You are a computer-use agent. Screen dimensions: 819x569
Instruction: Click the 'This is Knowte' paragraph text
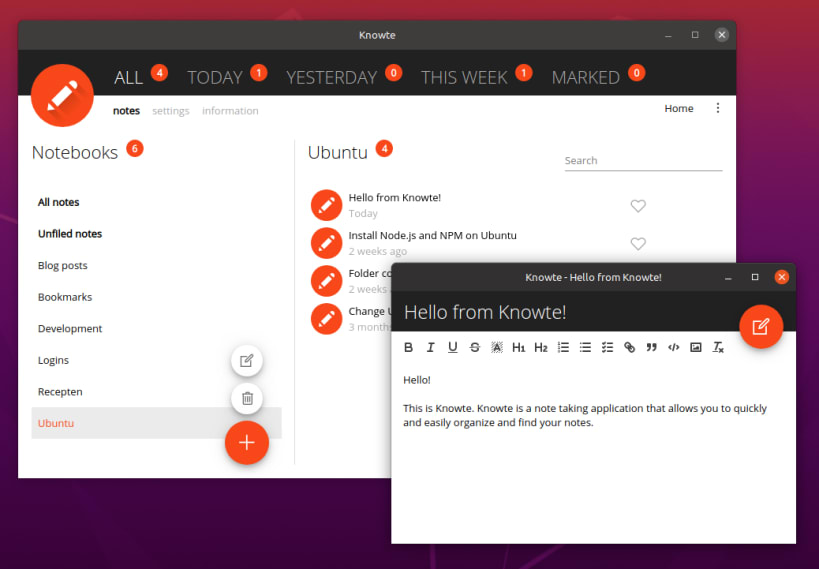585,415
